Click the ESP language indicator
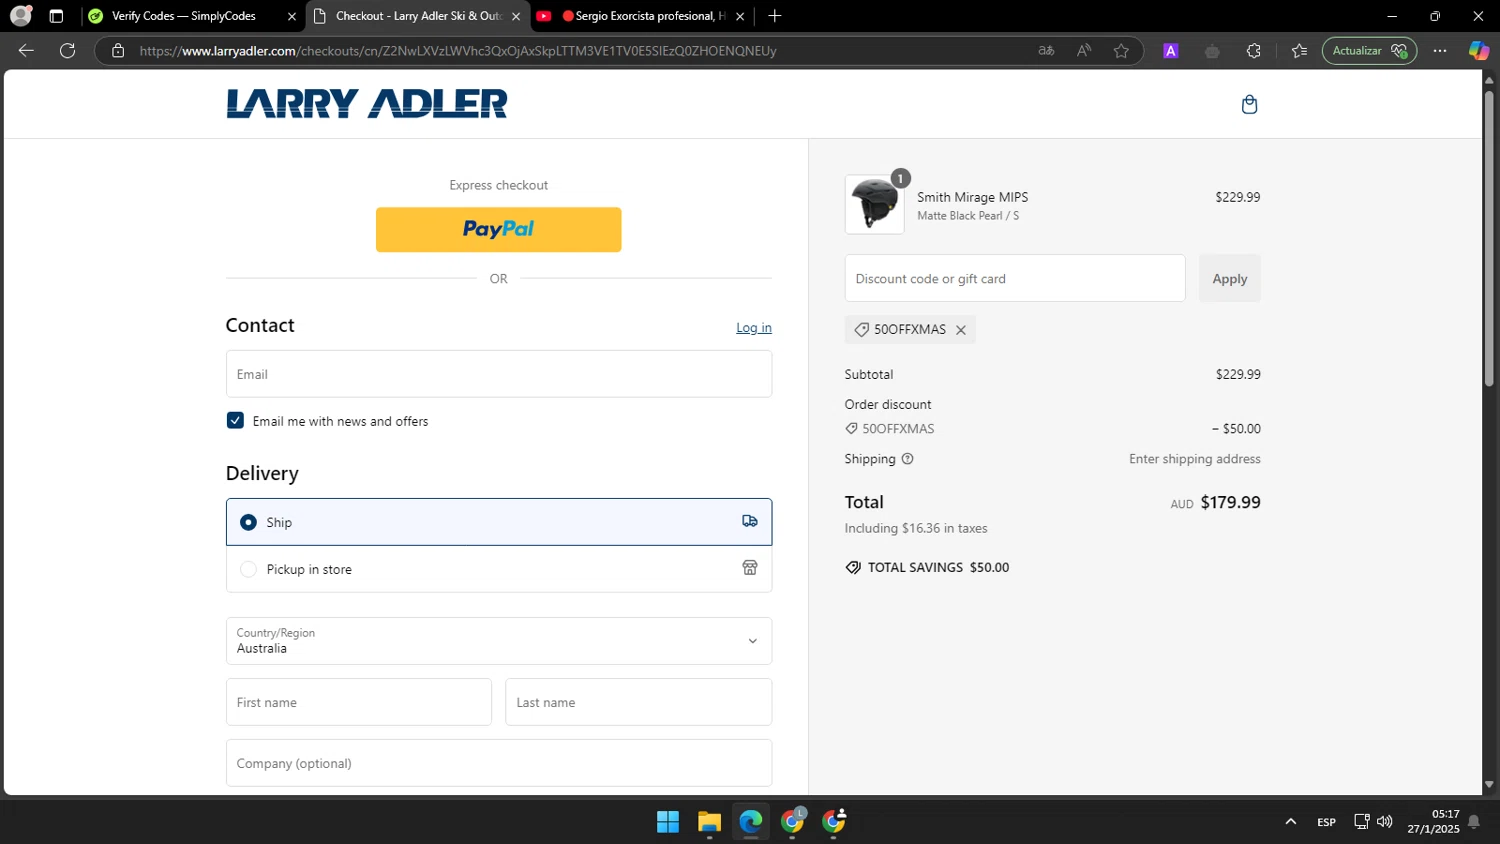 [x=1326, y=822]
